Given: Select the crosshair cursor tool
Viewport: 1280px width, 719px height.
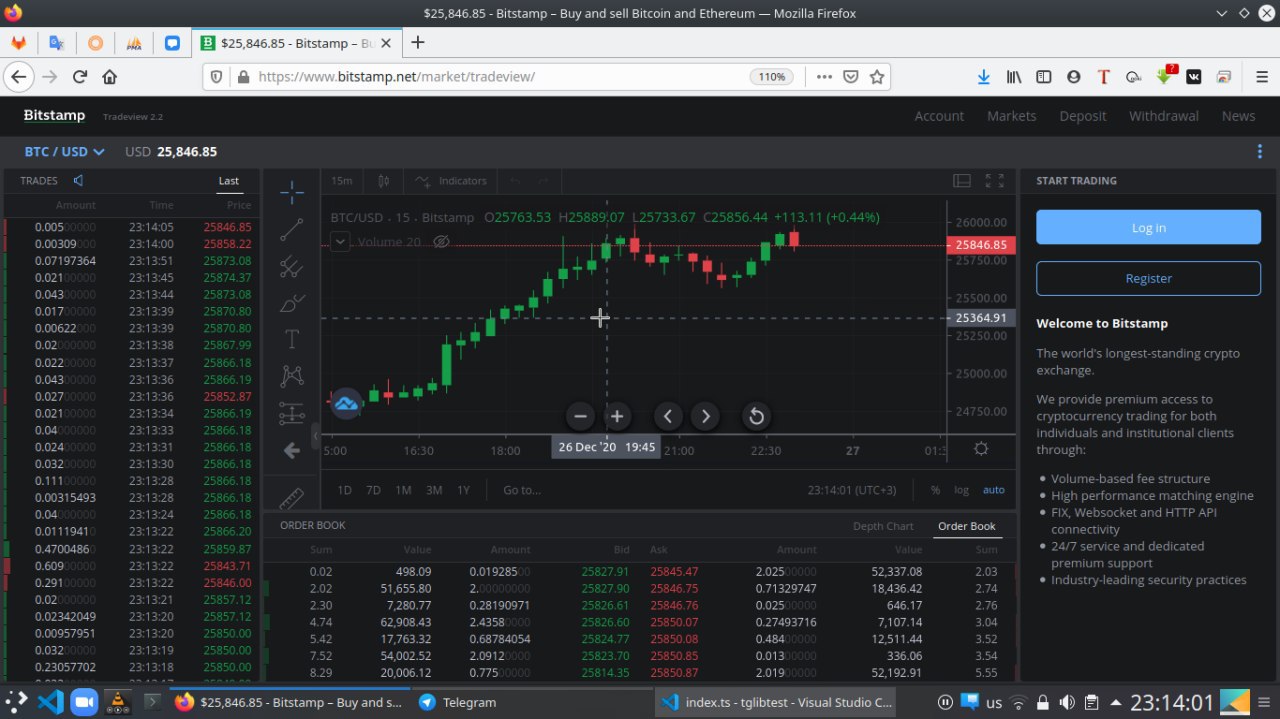Looking at the screenshot, I should [x=292, y=192].
